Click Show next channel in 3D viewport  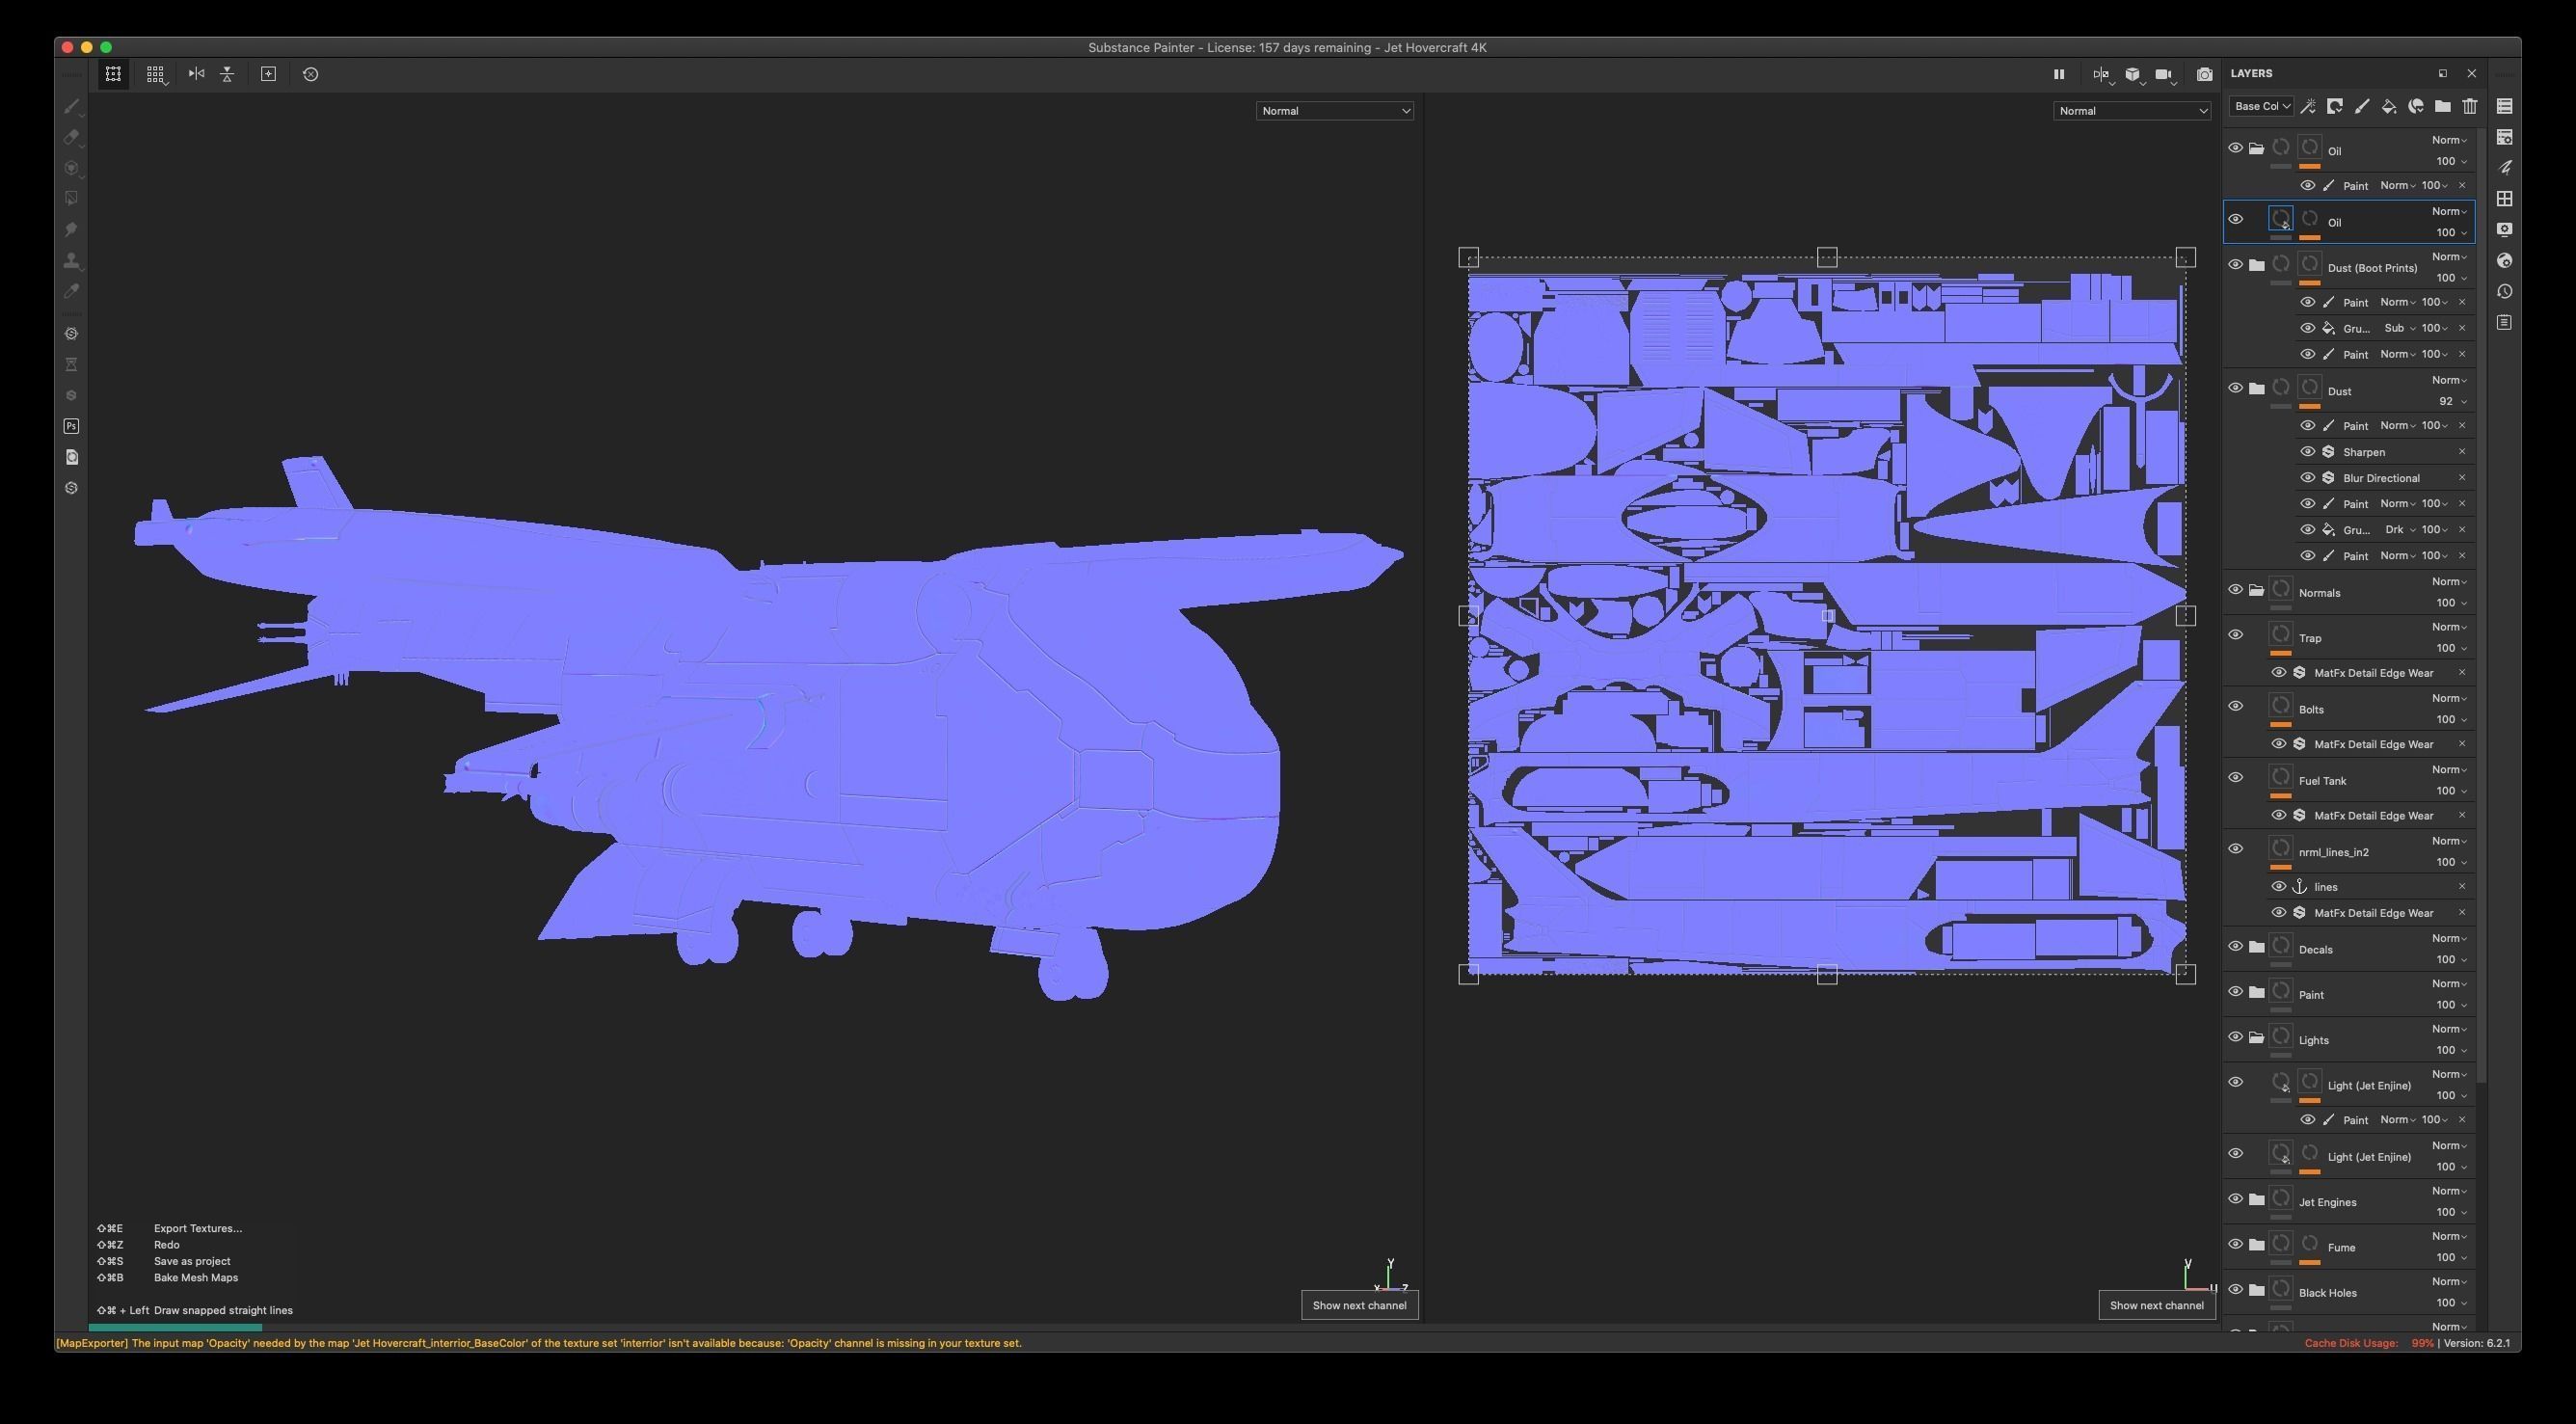1359,1305
